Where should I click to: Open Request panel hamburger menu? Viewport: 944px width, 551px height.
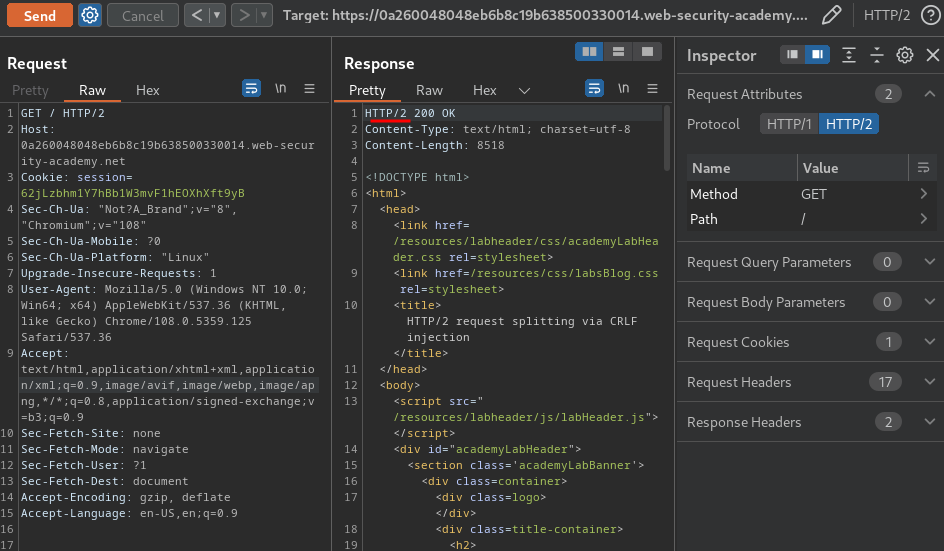(309, 89)
